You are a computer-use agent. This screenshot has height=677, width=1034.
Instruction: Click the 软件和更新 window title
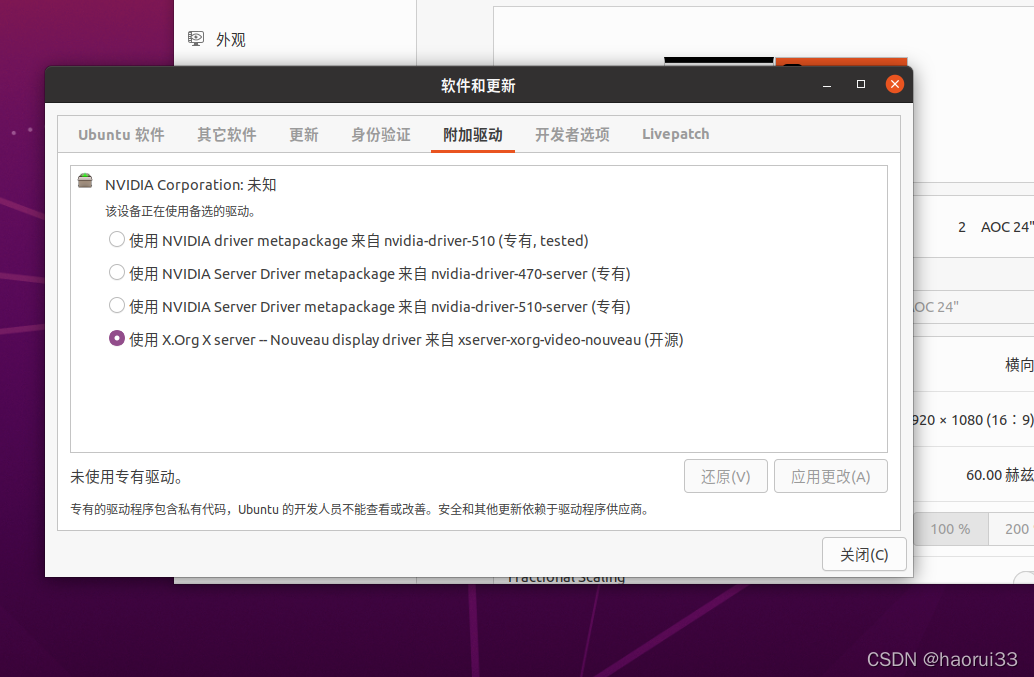(478, 86)
